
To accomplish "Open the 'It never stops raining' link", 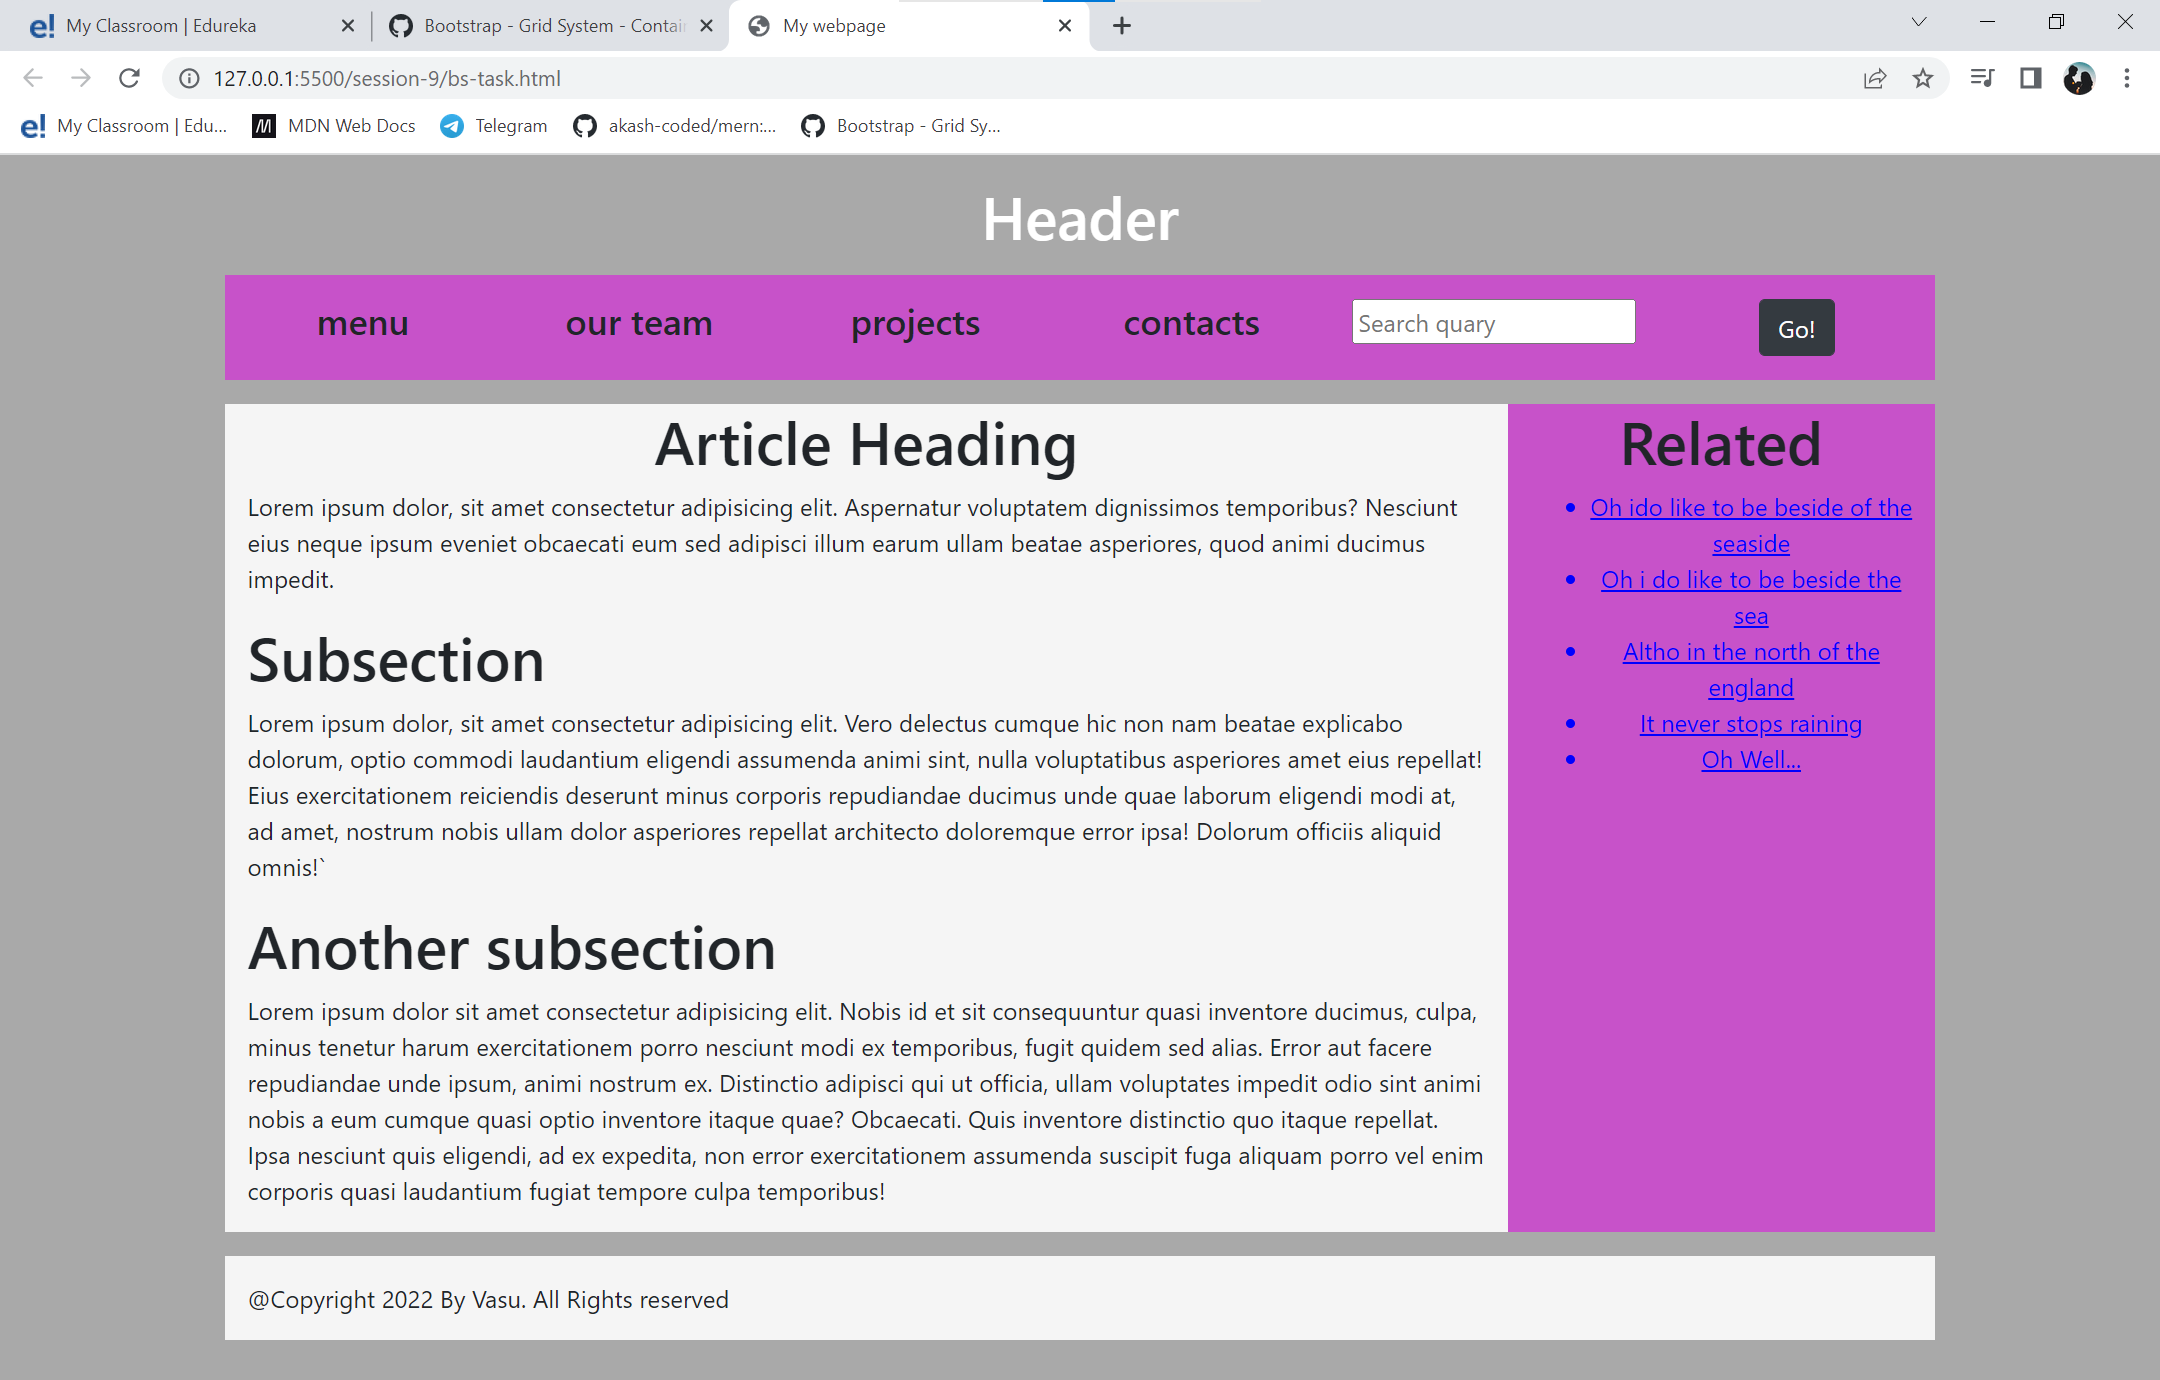I will [1750, 723].
